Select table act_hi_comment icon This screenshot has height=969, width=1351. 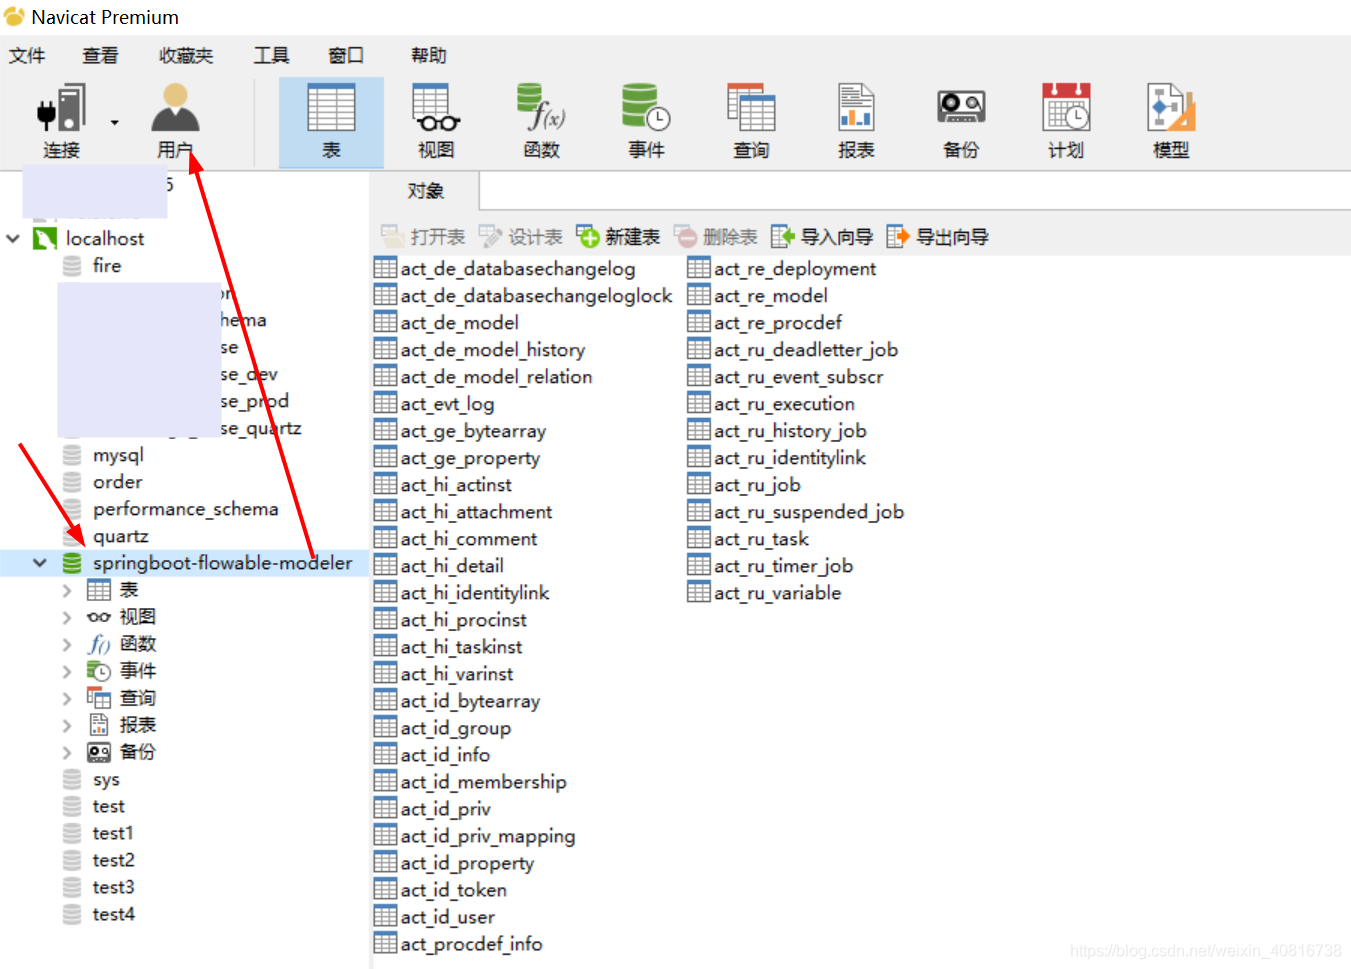[x=385, y=538]
